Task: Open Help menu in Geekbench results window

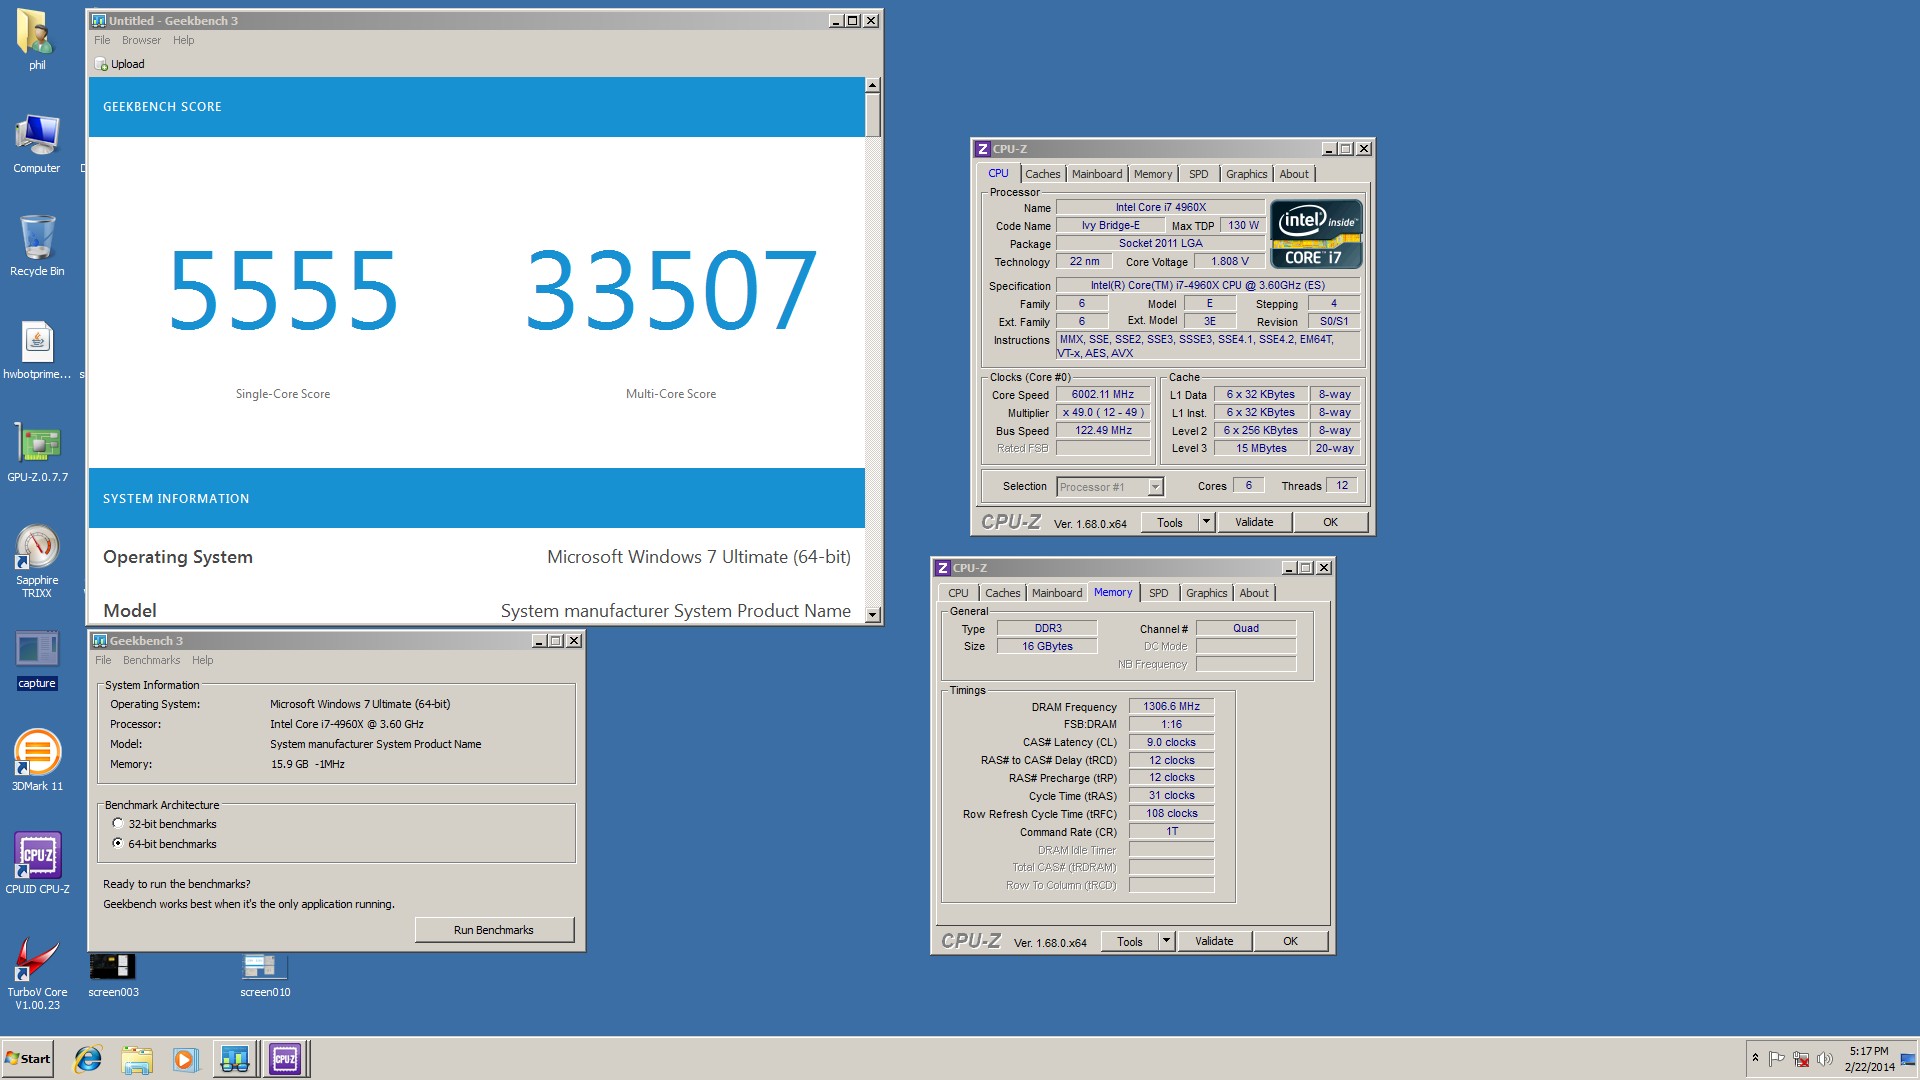Action: pyautogui.click(x=183, y=40)
